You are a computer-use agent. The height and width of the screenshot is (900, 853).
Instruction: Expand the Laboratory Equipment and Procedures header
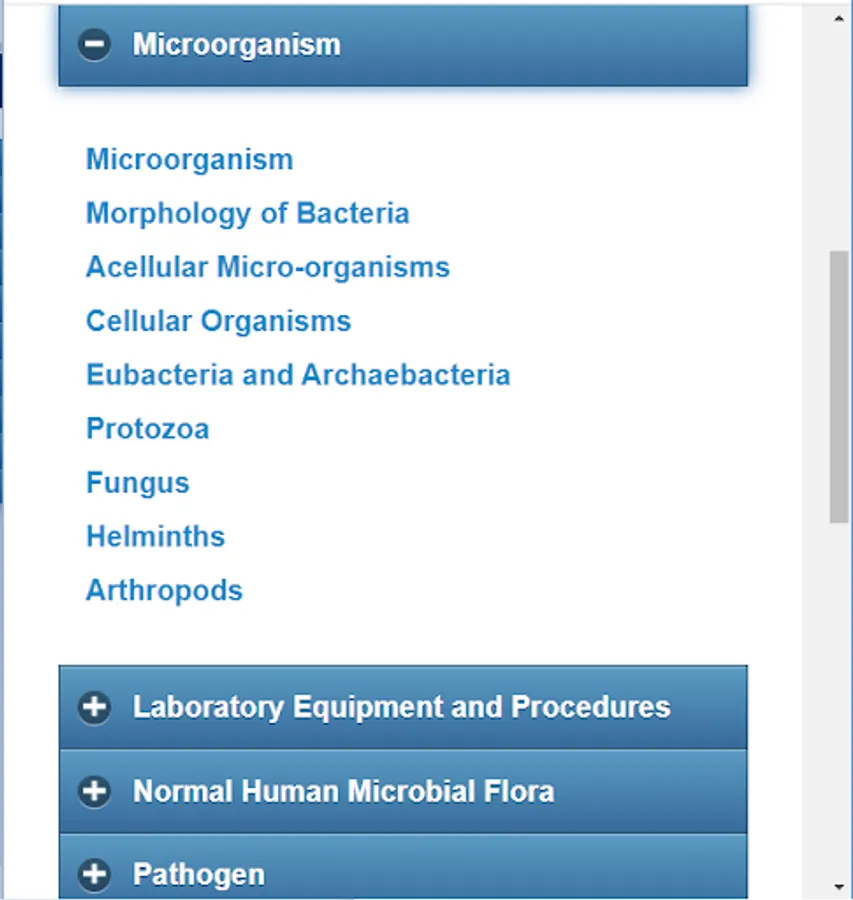click(x=401, y=707)
